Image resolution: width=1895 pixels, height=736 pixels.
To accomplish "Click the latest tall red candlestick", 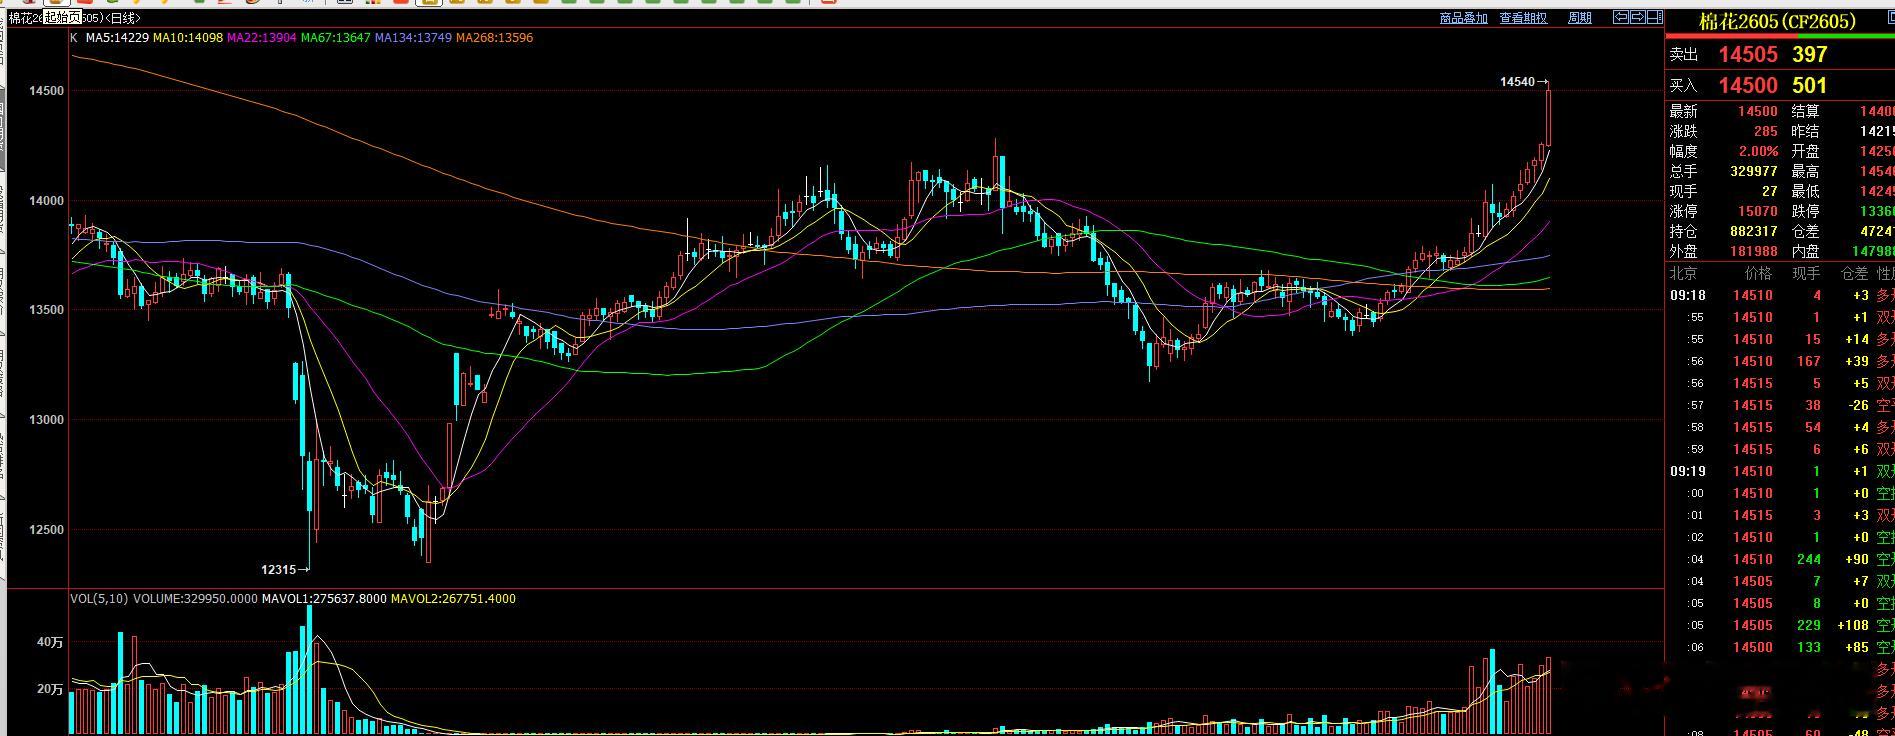I will click(x=1548, y=118).
